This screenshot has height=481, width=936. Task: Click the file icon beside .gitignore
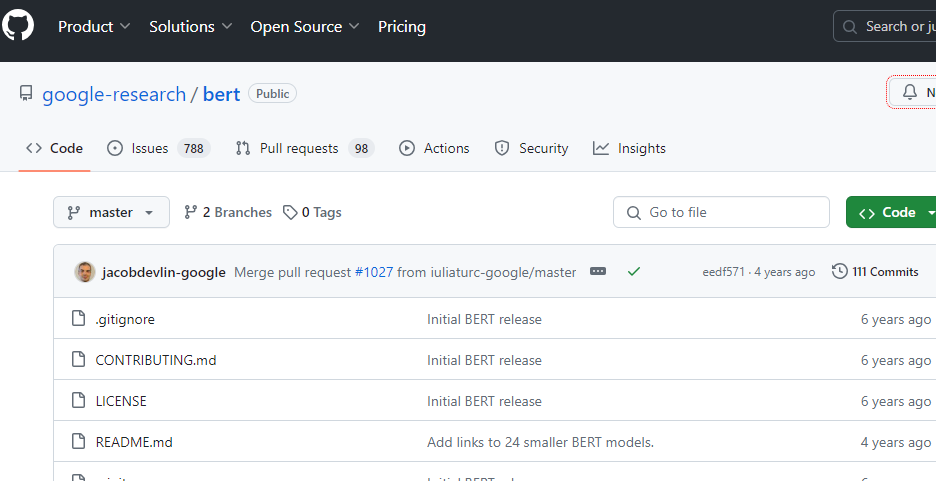coord(79,319)
